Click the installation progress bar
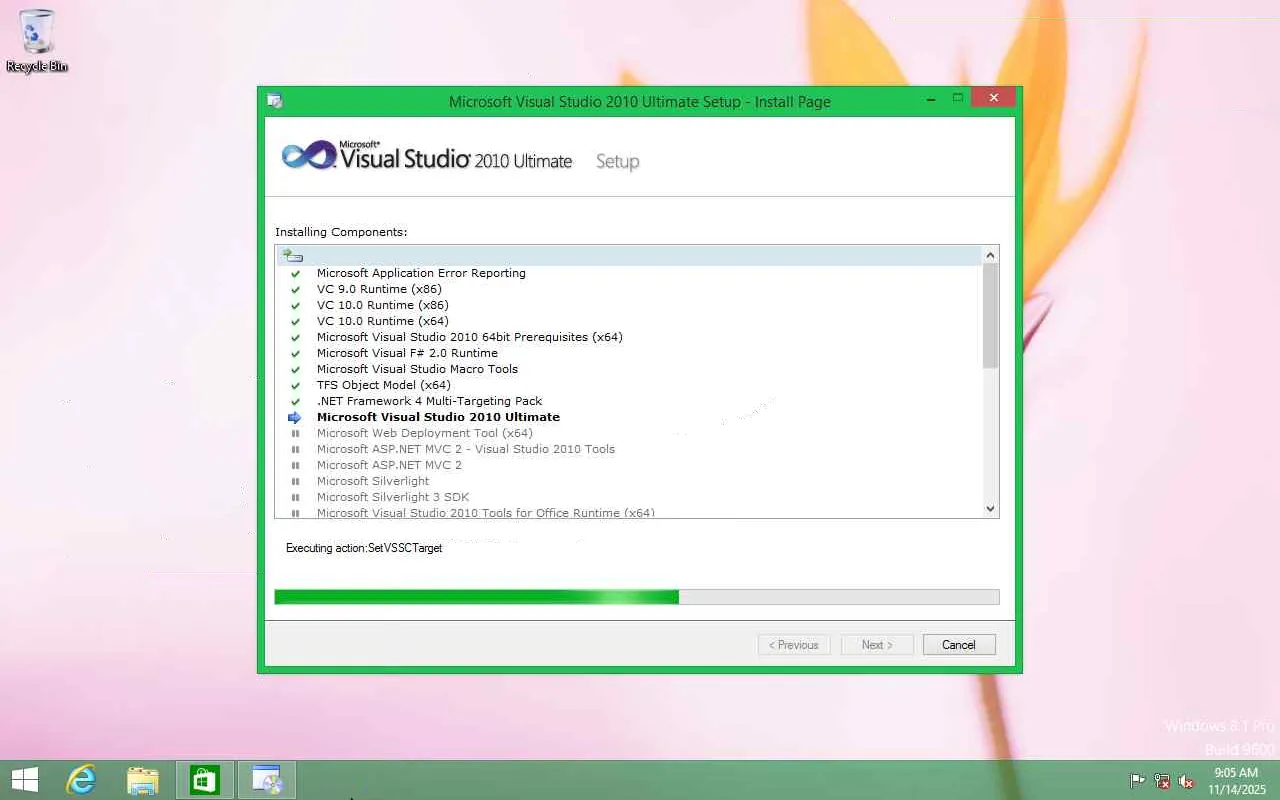The width and height of the screenshot is (1280, 800). click(637, 597)
